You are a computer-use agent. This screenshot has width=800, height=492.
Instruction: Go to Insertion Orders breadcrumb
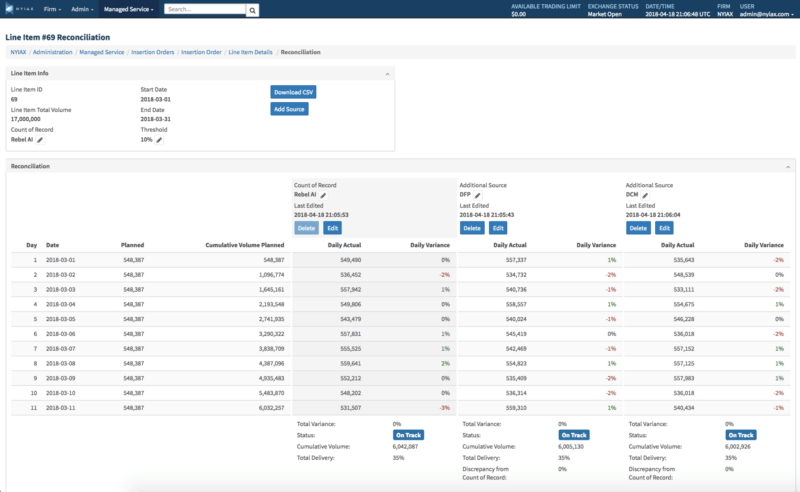[151, 51]
